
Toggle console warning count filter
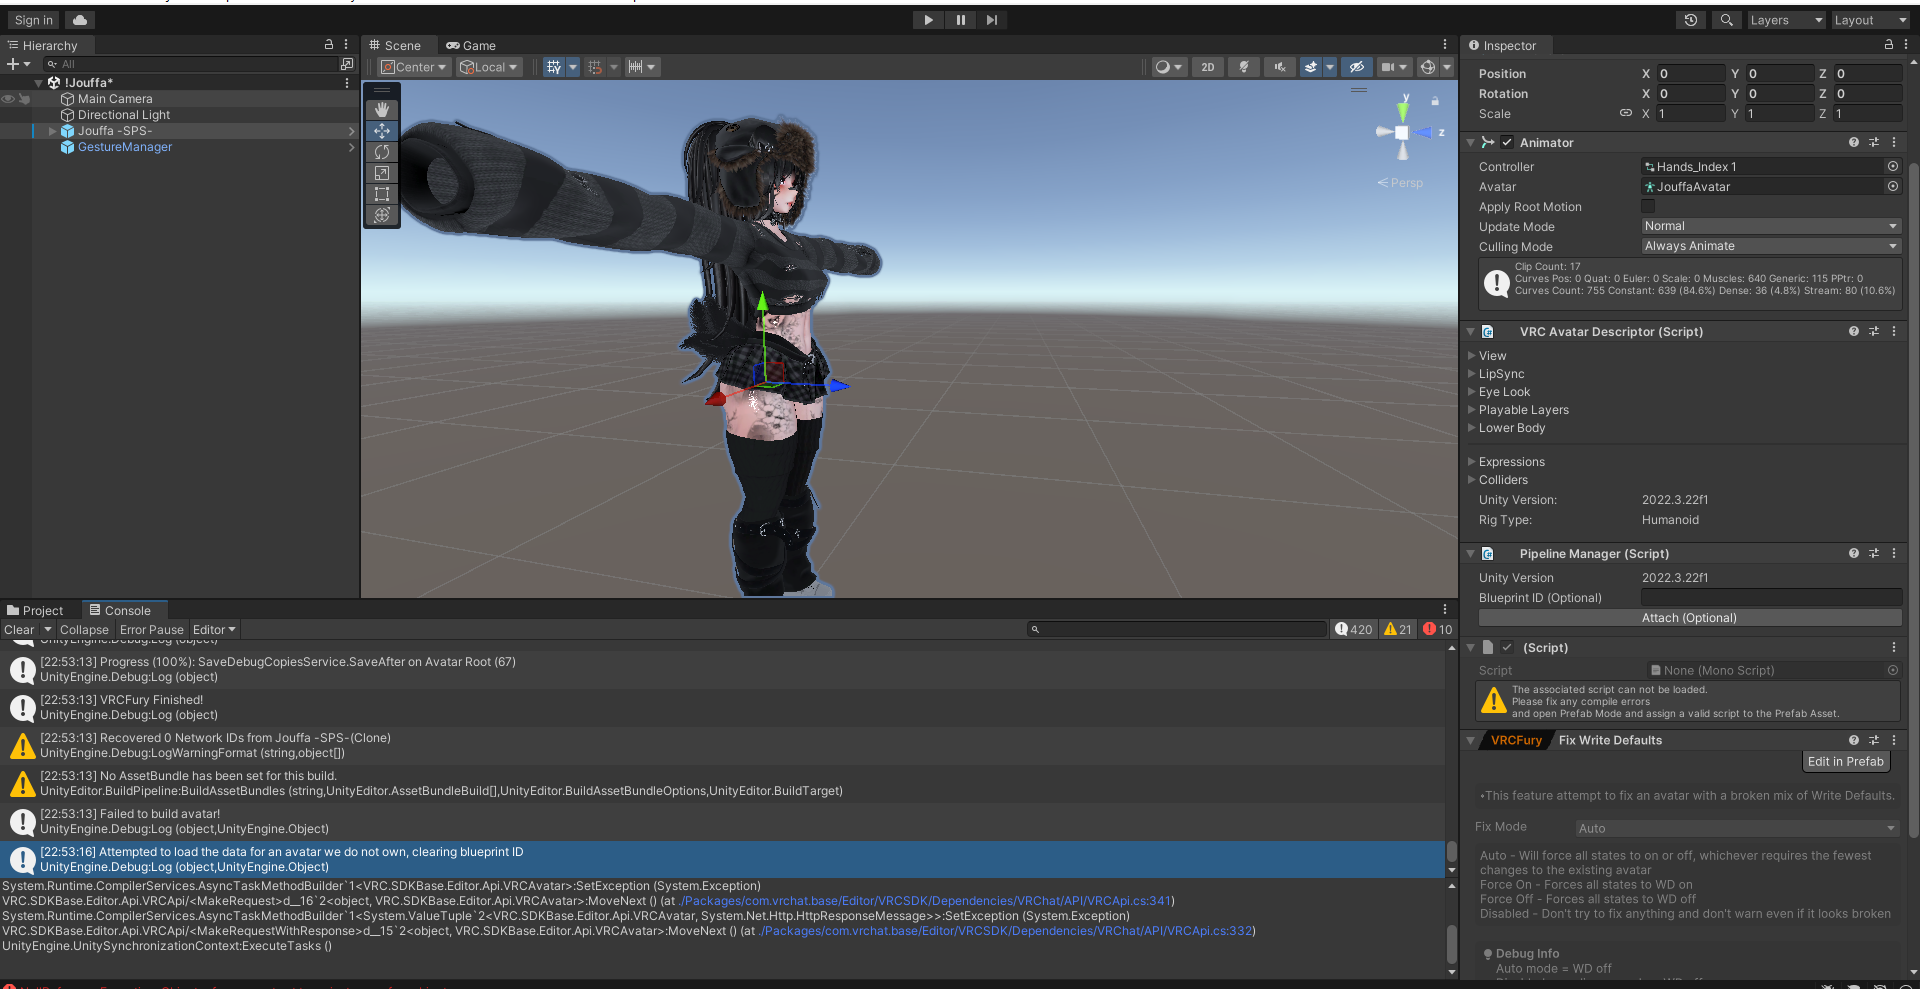coord(1398,630)
